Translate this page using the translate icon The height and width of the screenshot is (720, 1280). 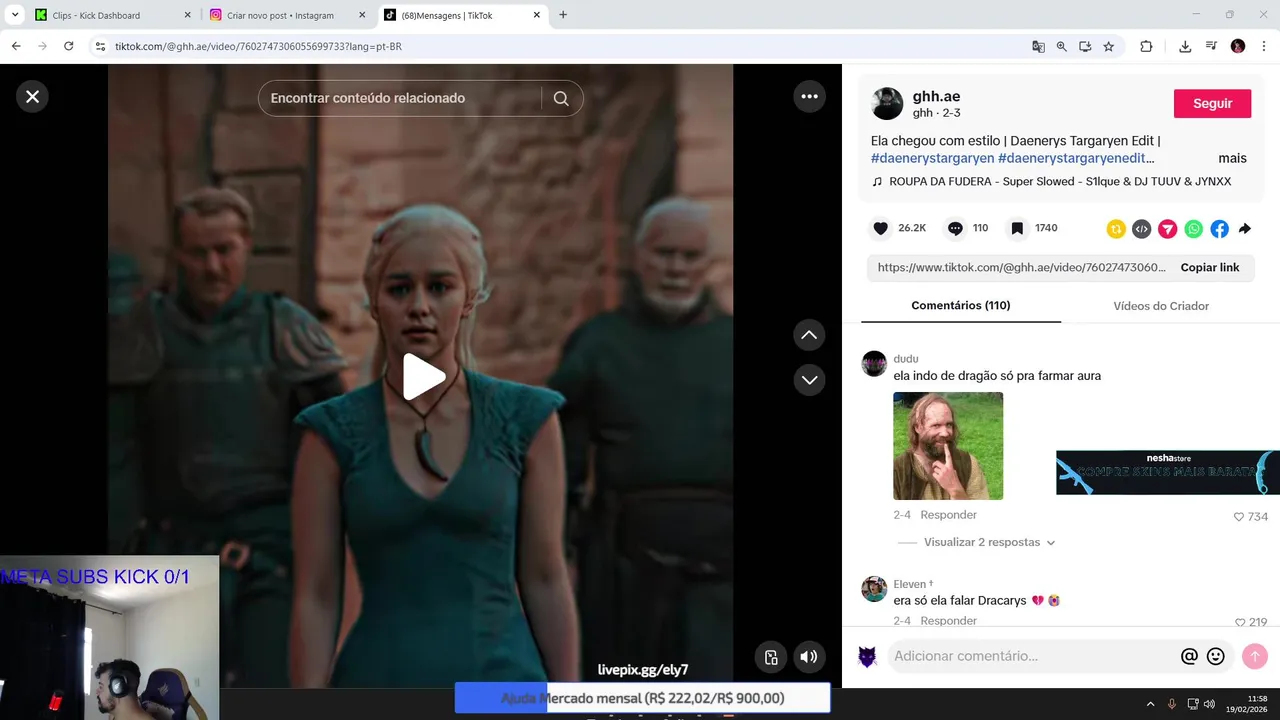(x=1038, y=46)
